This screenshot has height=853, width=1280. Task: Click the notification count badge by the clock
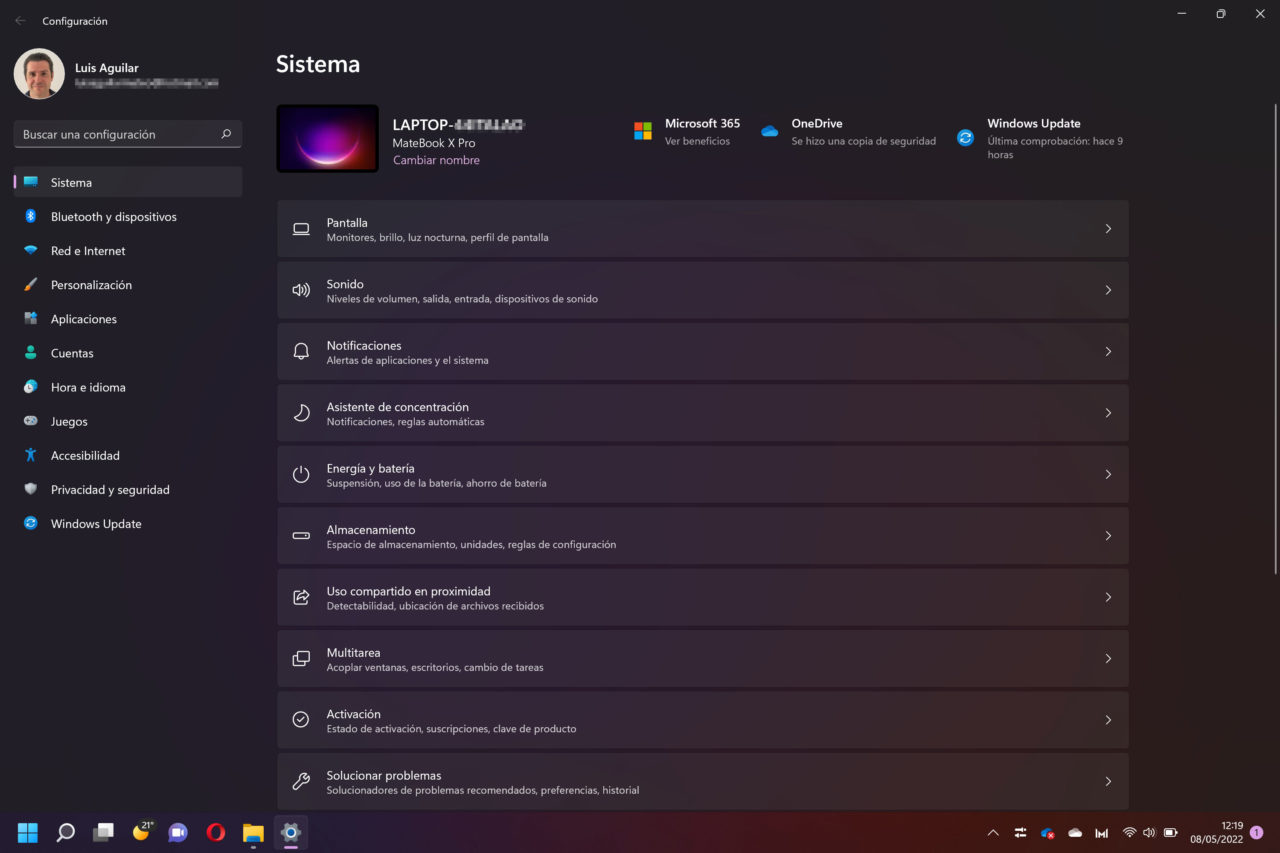pos(1257,832)
